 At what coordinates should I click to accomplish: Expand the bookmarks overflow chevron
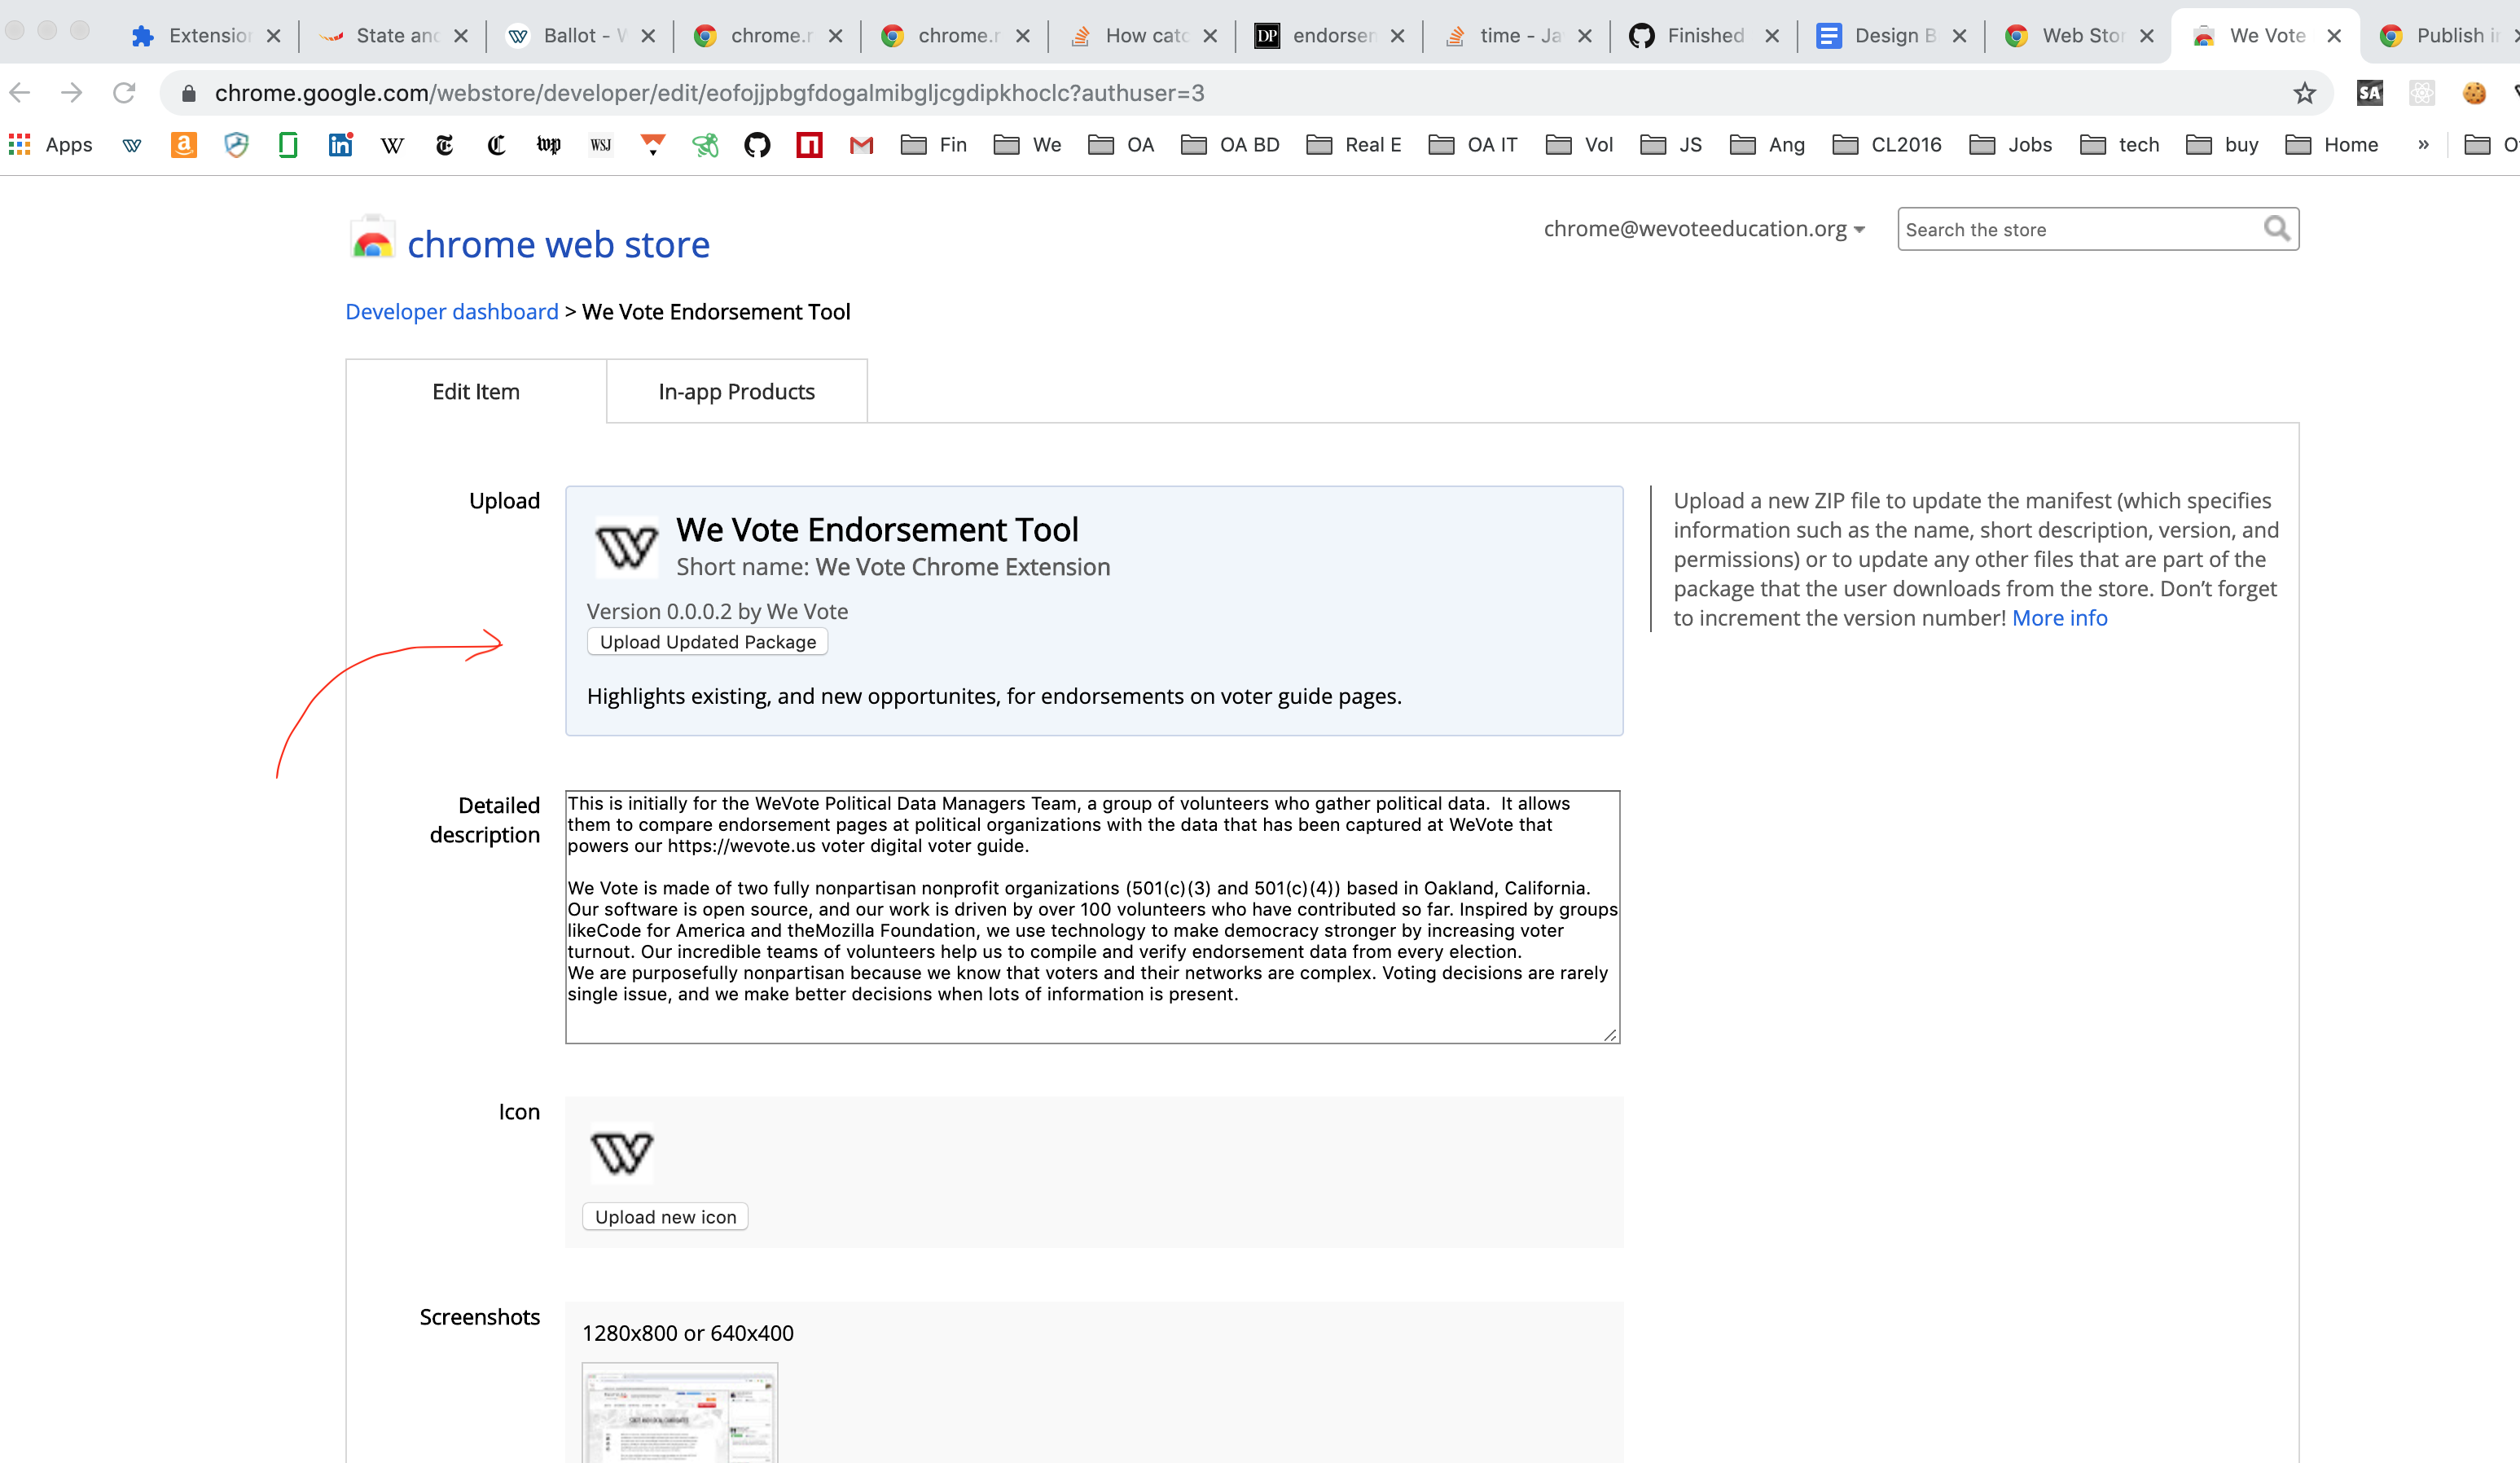coord(2423,145)
